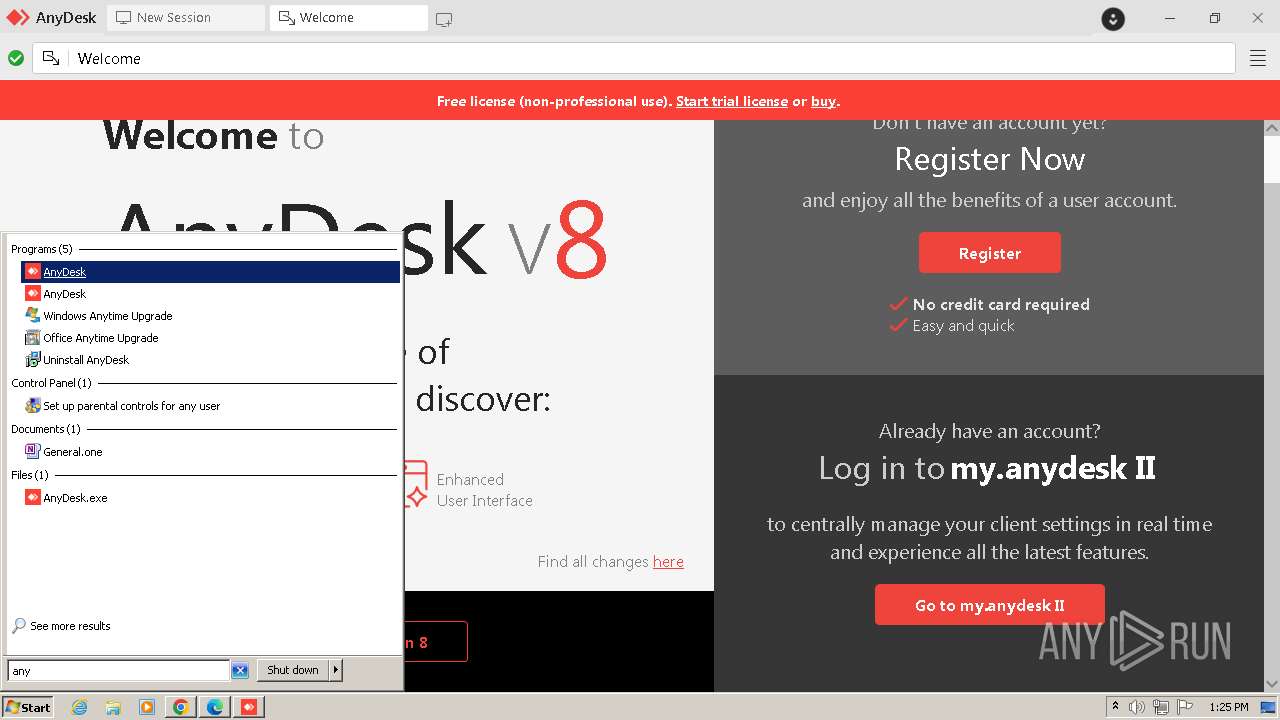Open the second AnyDesk program result

(x=210, y=294)
